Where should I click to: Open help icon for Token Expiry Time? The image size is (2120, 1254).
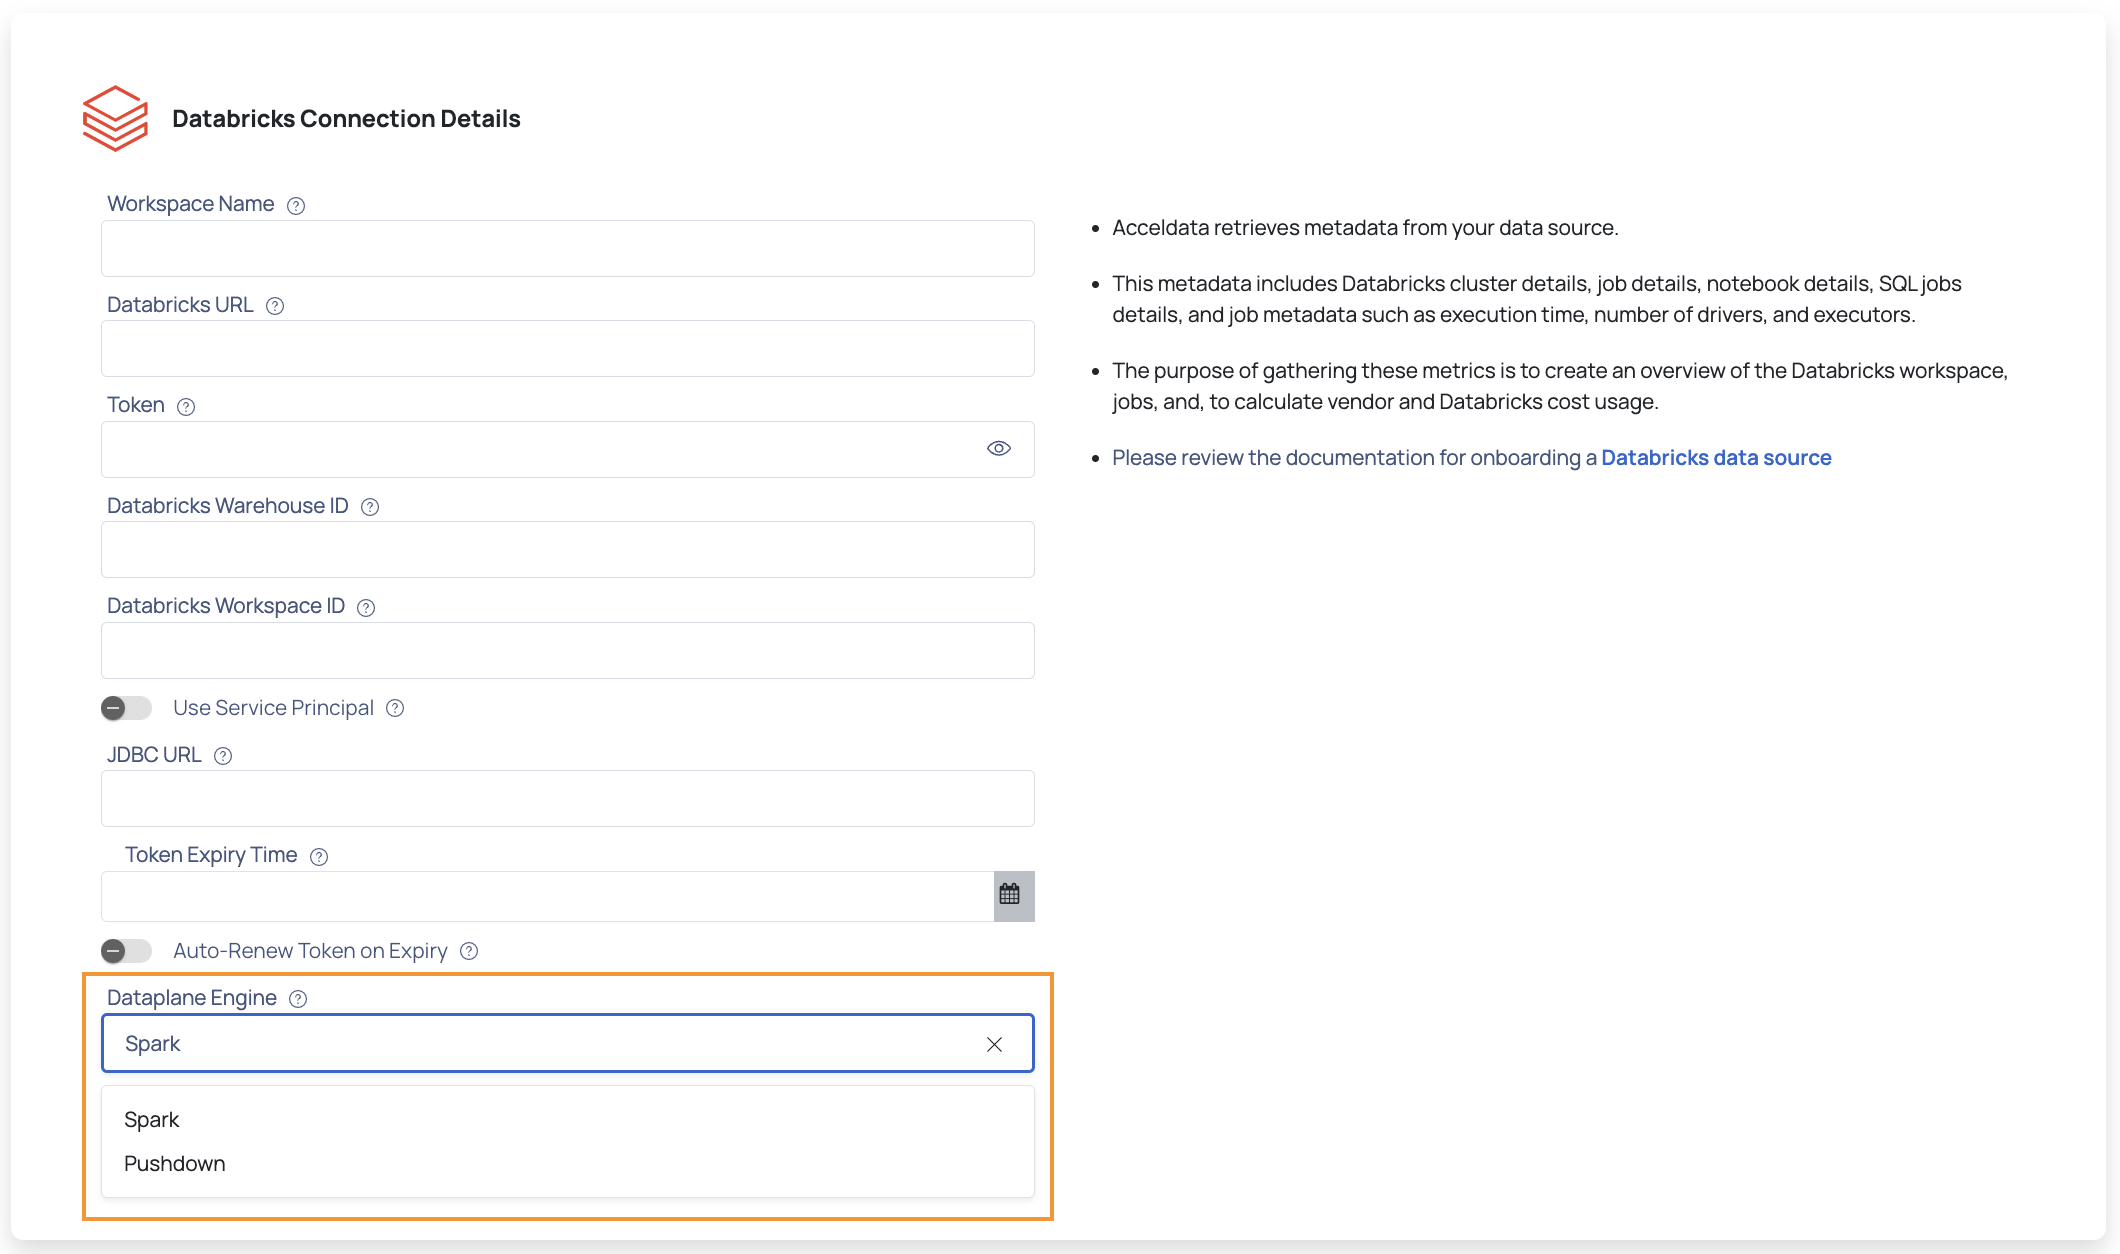[x=319, y=857]
